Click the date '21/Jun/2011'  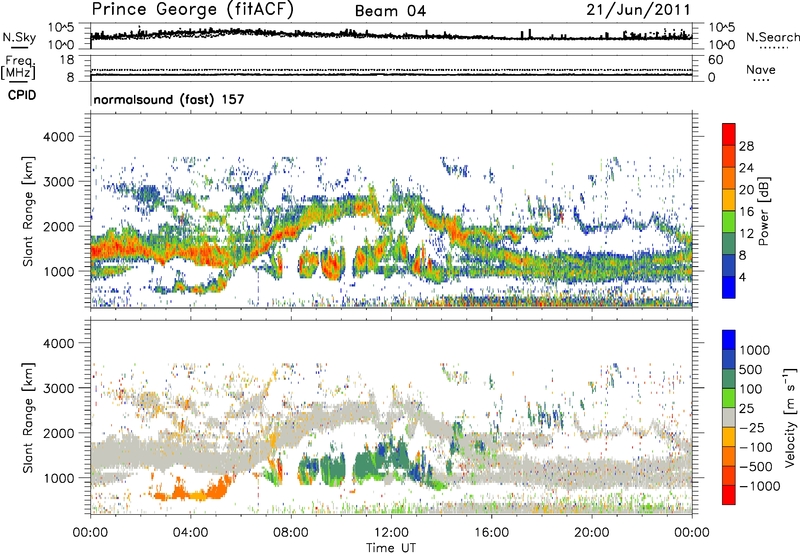click(638, 10)
